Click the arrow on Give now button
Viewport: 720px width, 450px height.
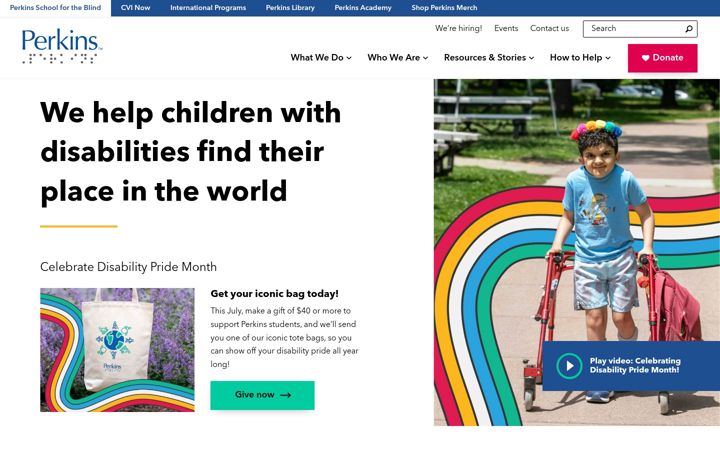286,395
